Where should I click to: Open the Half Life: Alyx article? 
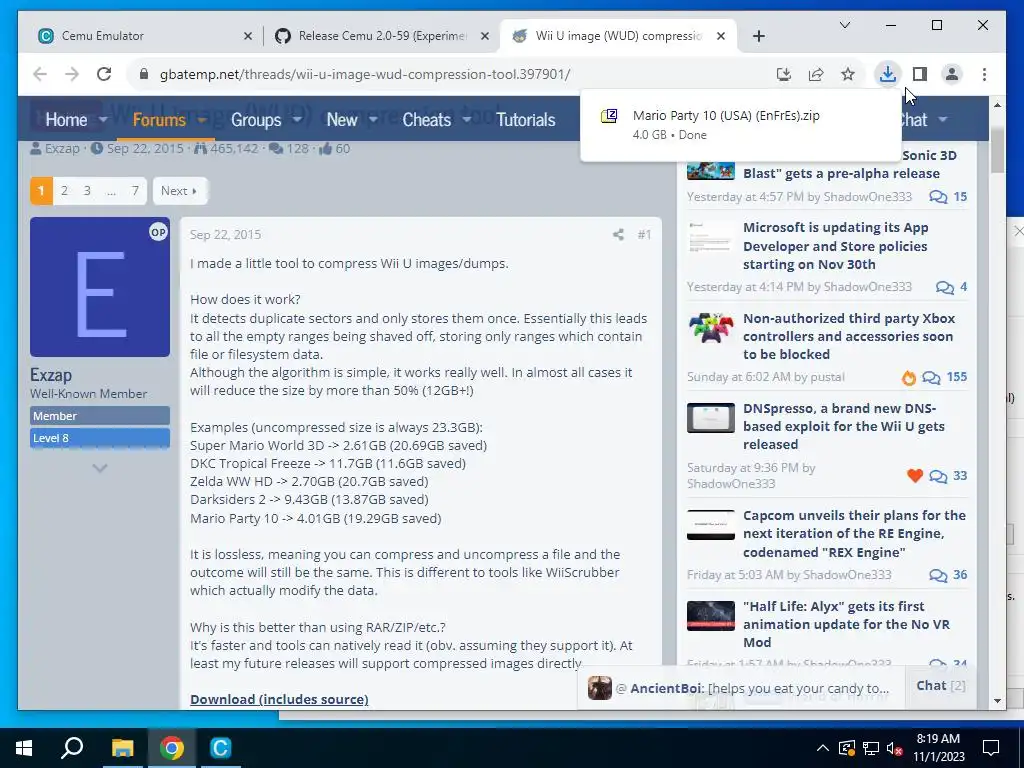point(846,624)
